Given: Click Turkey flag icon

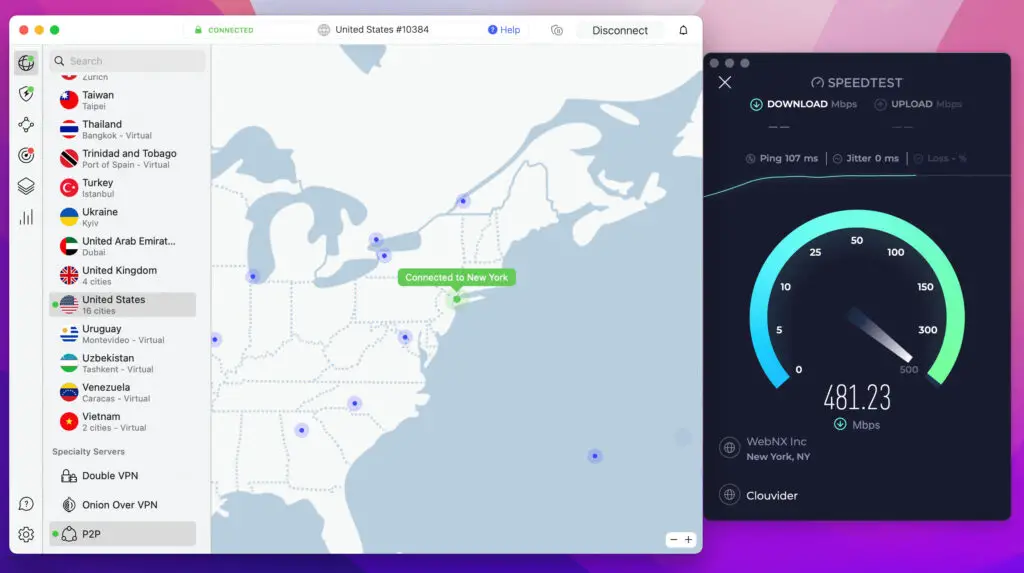Looking at the screenshot, I should 69,188.
